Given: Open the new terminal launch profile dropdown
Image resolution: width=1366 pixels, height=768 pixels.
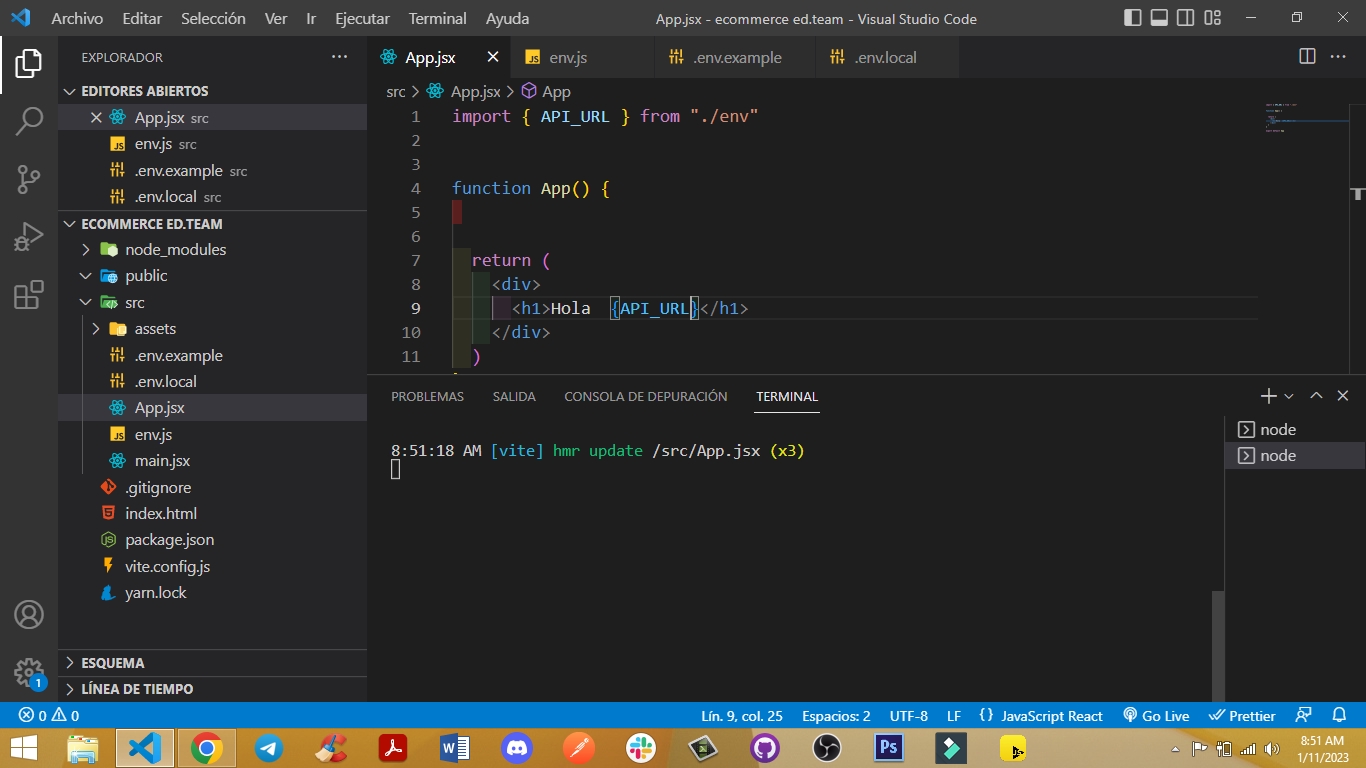Looking at the screenshot, I should [1289, 397].
